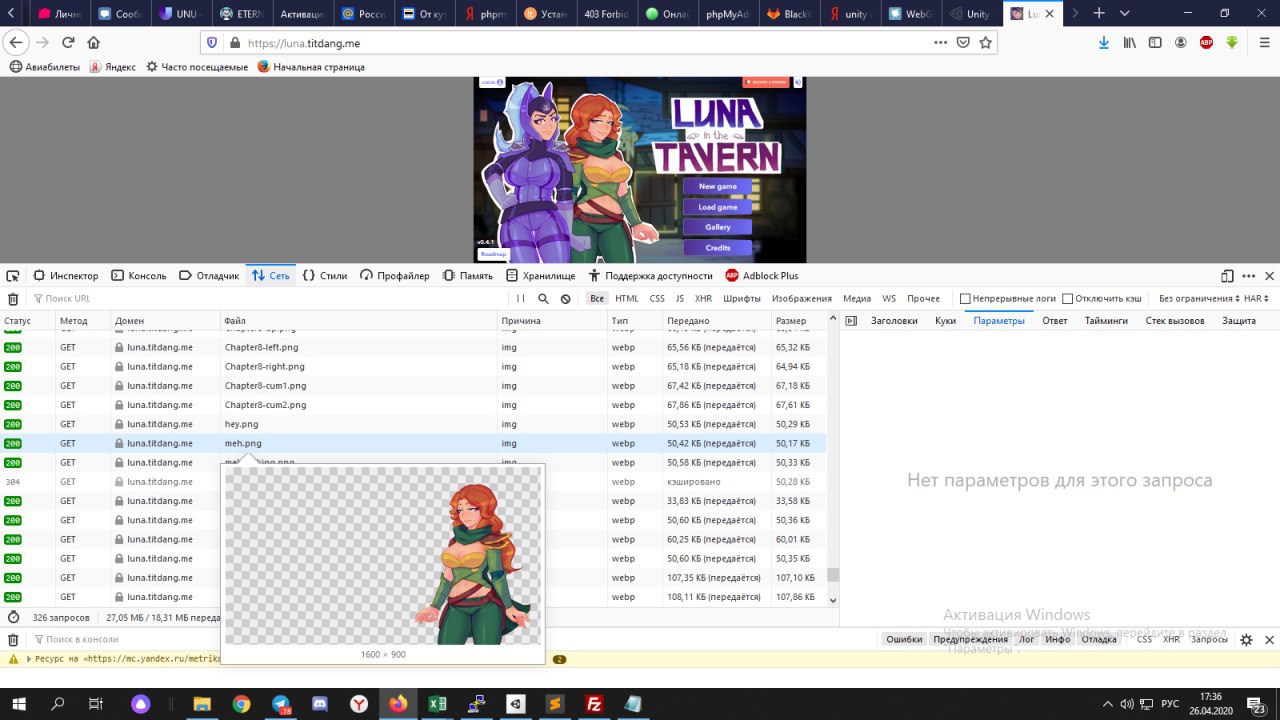
Task: Click Gallery in the game menu
Action: (x=717, y=227)
